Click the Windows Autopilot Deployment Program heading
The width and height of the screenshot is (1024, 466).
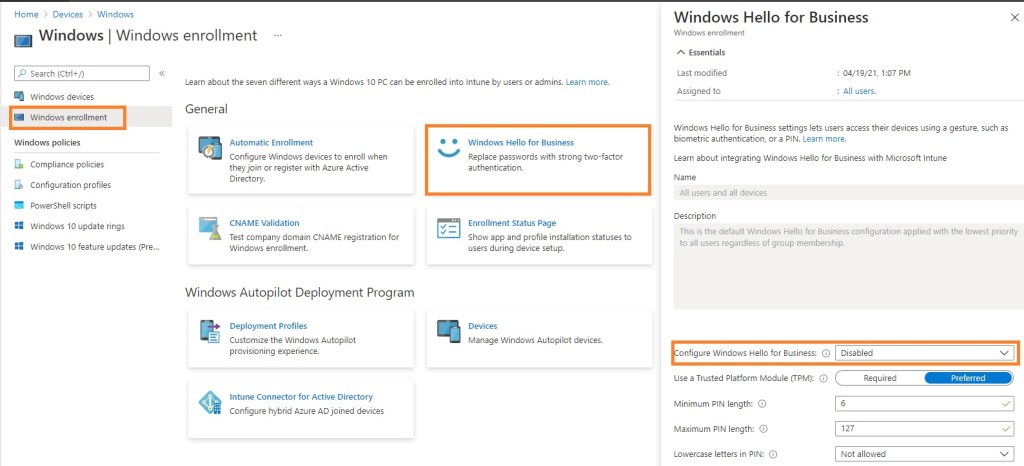[x=300, y=292]
